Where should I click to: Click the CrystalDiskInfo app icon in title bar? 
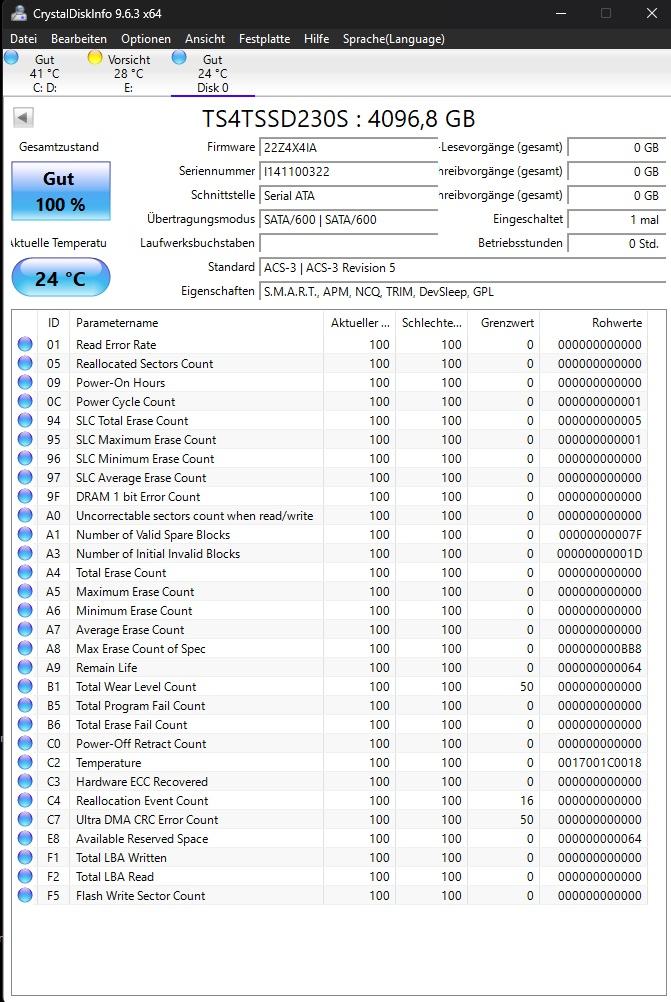click(19, 13)
